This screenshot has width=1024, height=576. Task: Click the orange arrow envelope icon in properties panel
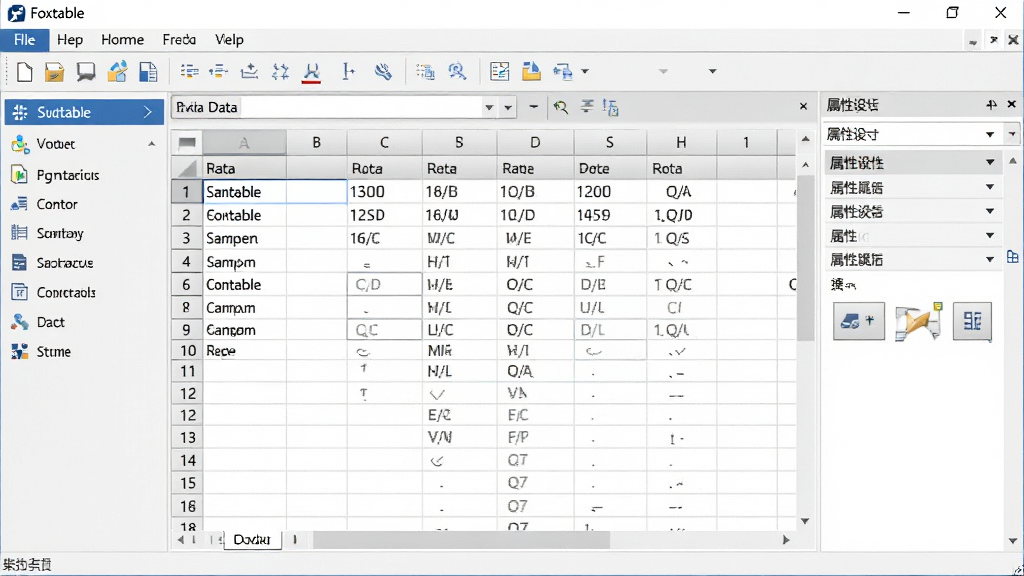pos(919,321)
